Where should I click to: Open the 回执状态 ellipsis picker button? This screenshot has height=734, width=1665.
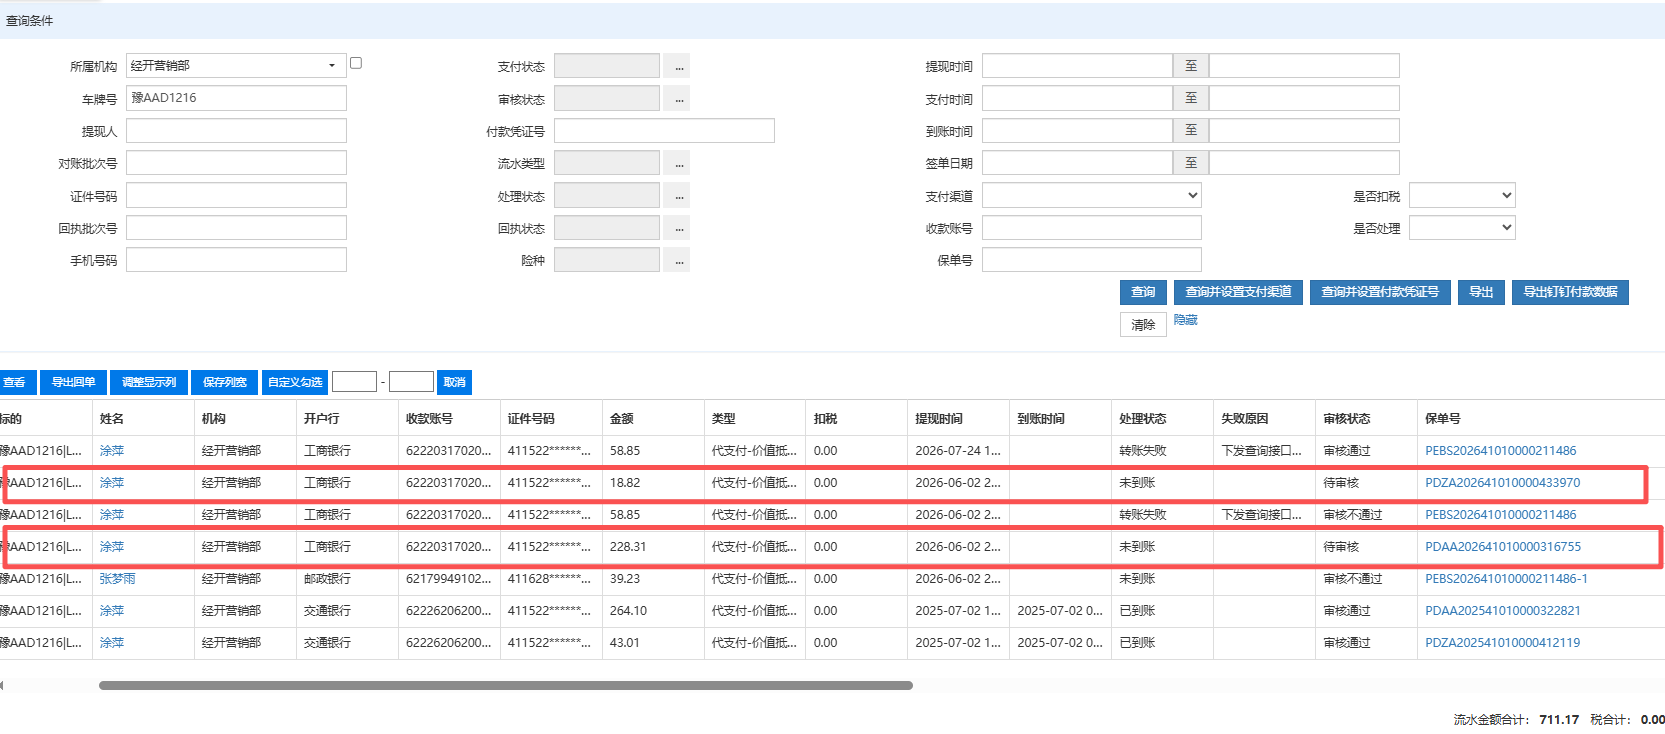[679, 228]
